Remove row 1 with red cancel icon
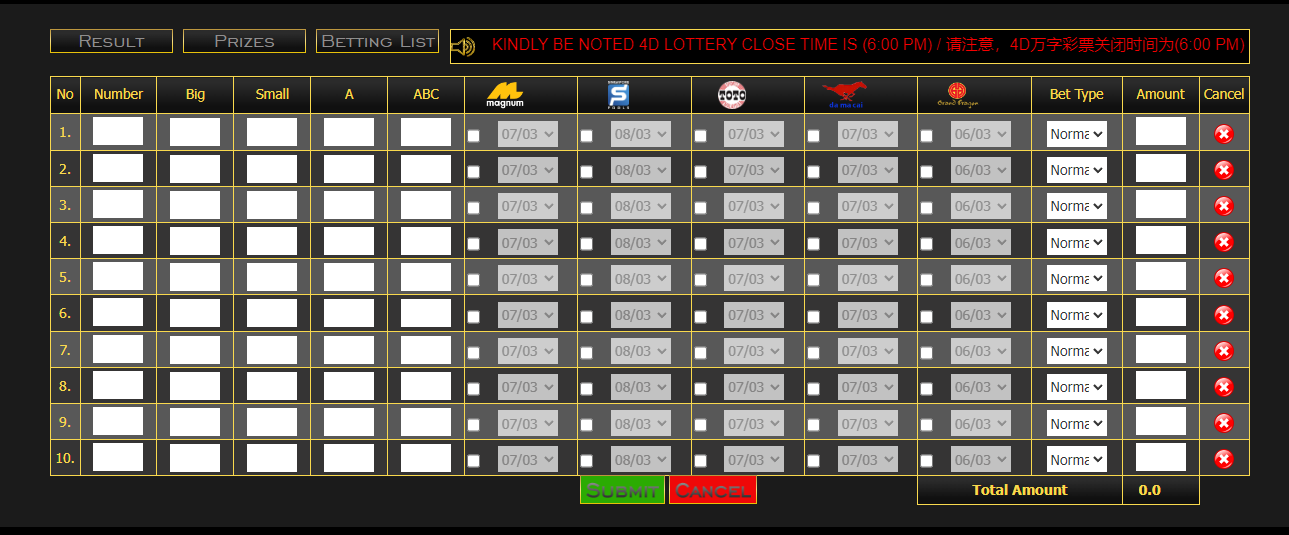1289x535 pixels. point(1223,134)
